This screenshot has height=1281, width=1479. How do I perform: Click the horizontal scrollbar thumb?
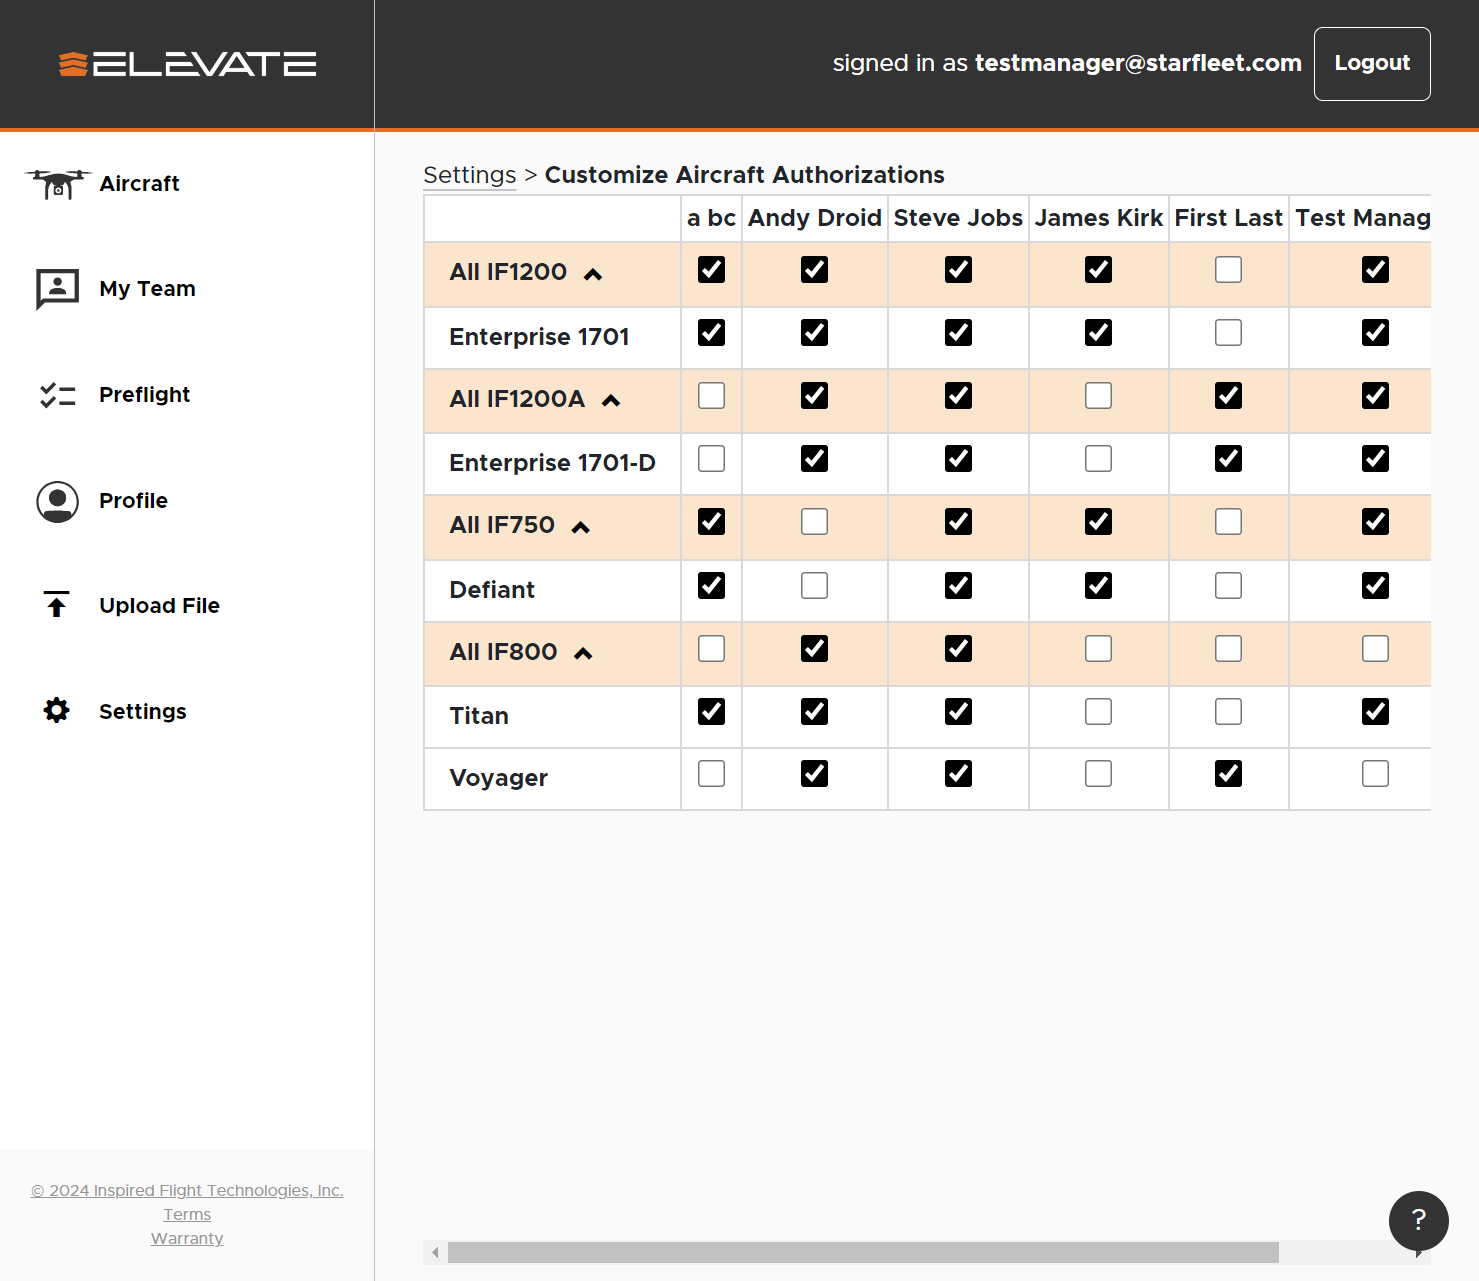pos(862,1252)
